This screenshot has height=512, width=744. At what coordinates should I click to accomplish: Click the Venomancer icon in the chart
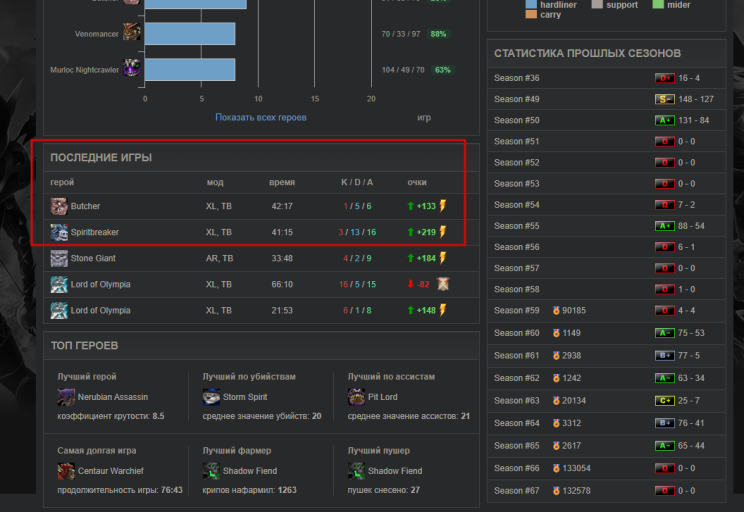click(131, 32)
